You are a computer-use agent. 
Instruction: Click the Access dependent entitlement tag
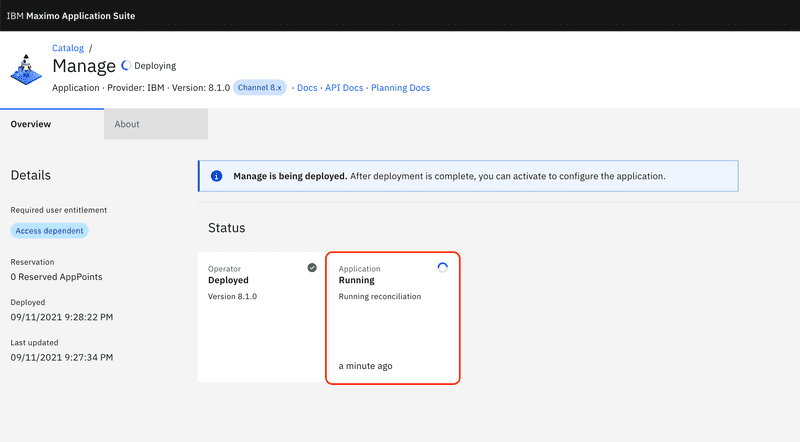point(49,231)
